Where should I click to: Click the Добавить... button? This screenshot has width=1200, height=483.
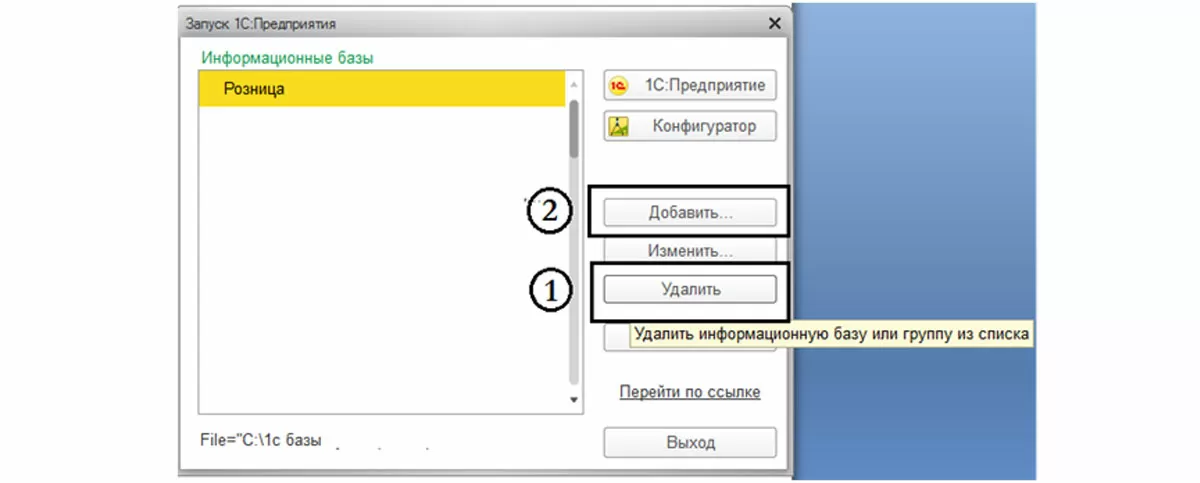(x=690, y=213)
